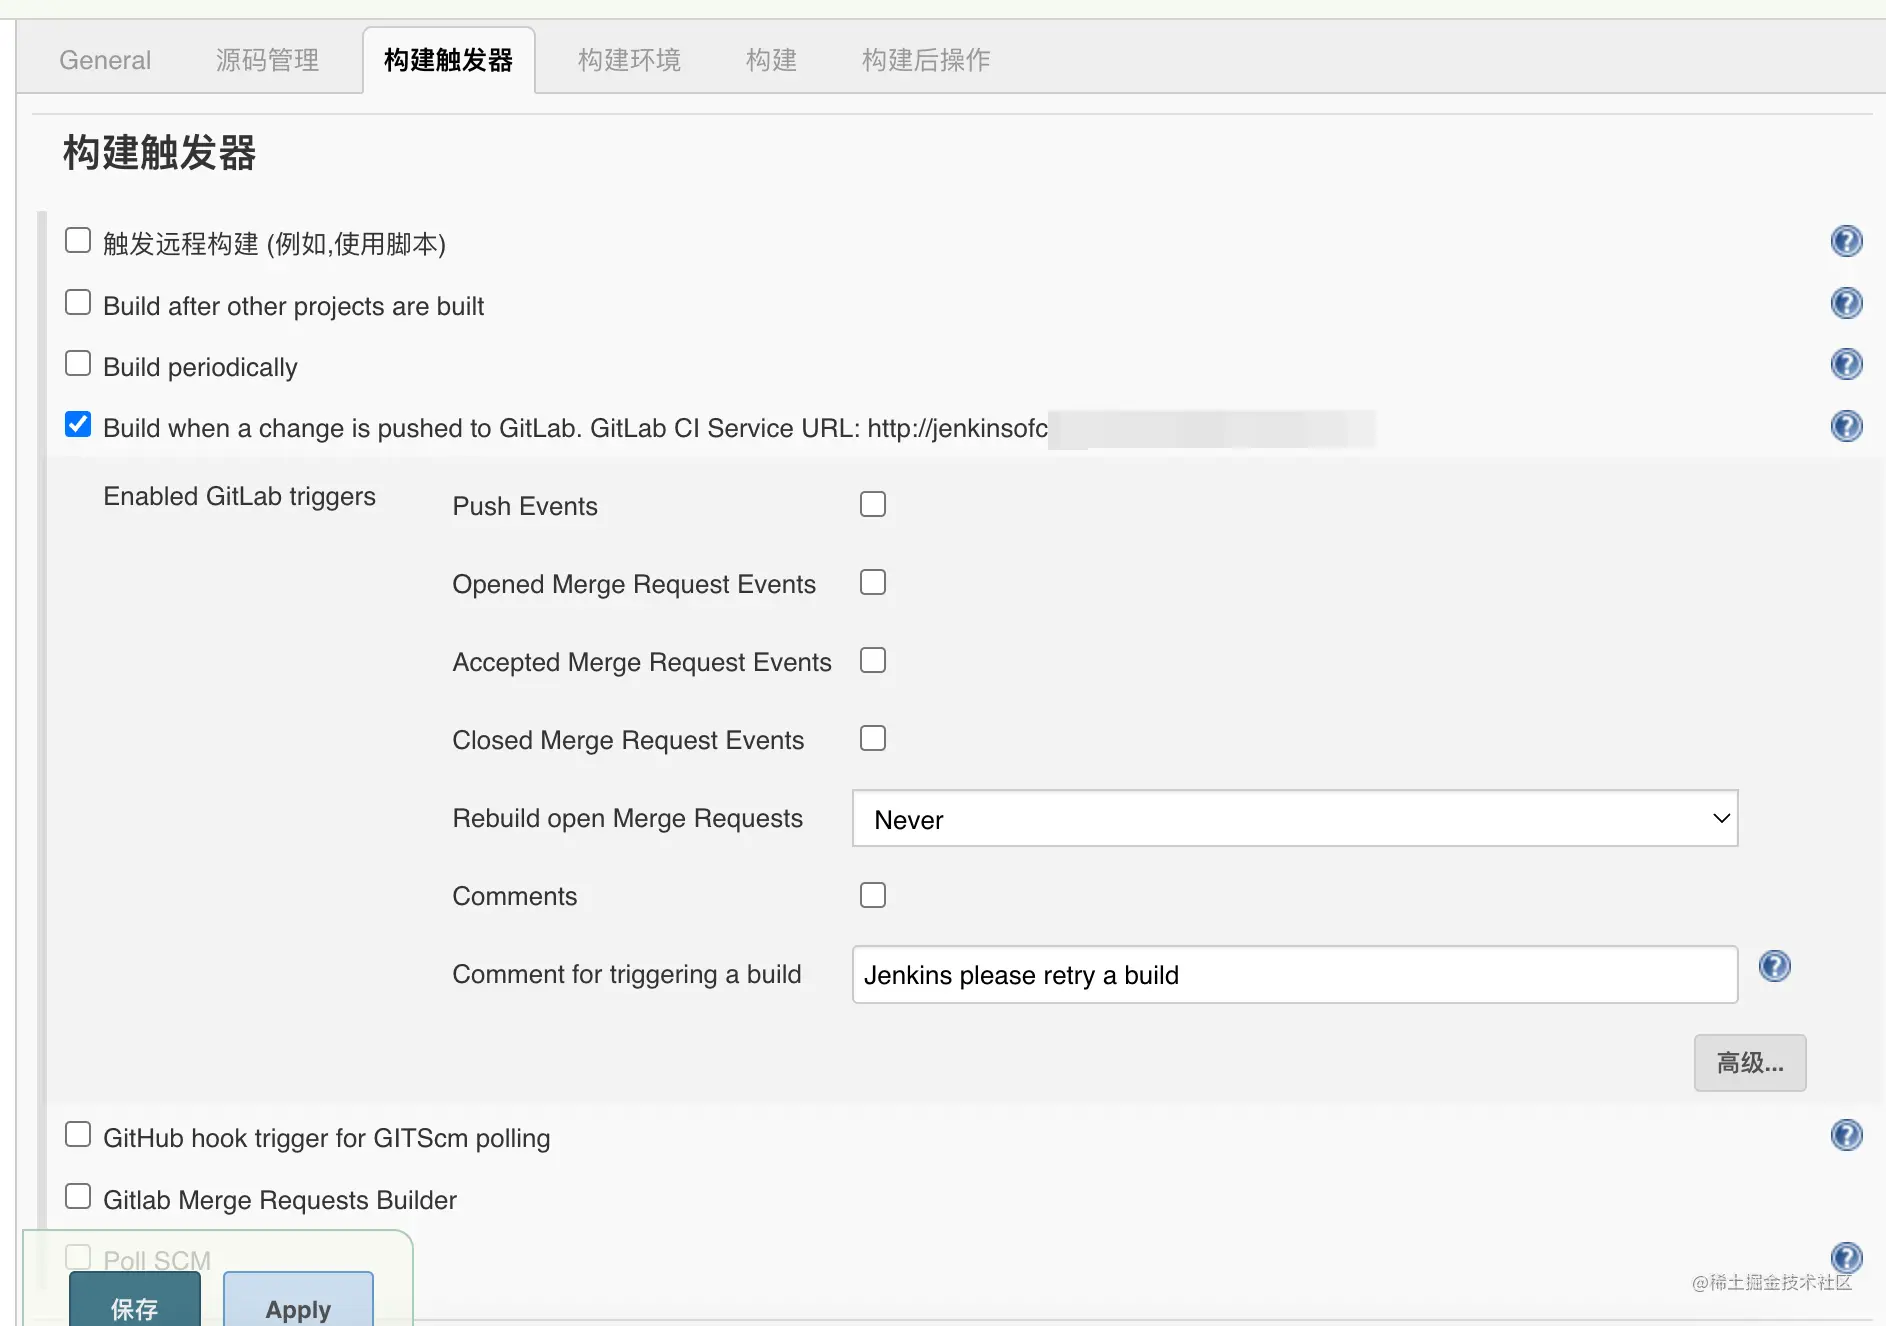The height and width of the screenshot is (1326, 1886).
Task: Check Build after other projects are built
Action: [x=78, y=302]
